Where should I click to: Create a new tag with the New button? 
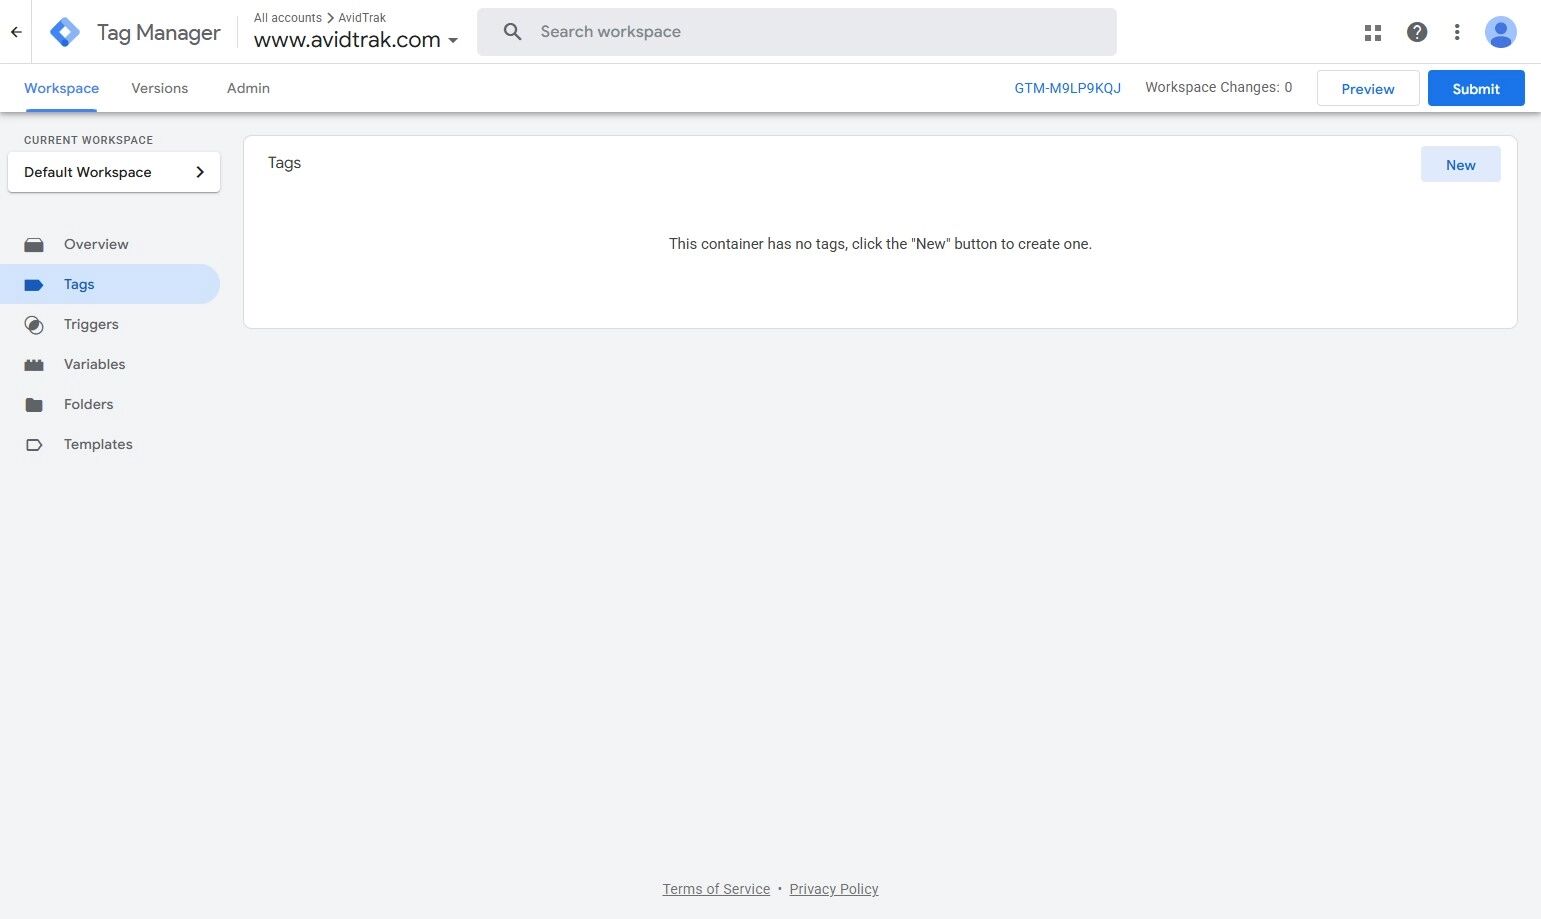pyautogui.click(x=1460, y=164)
